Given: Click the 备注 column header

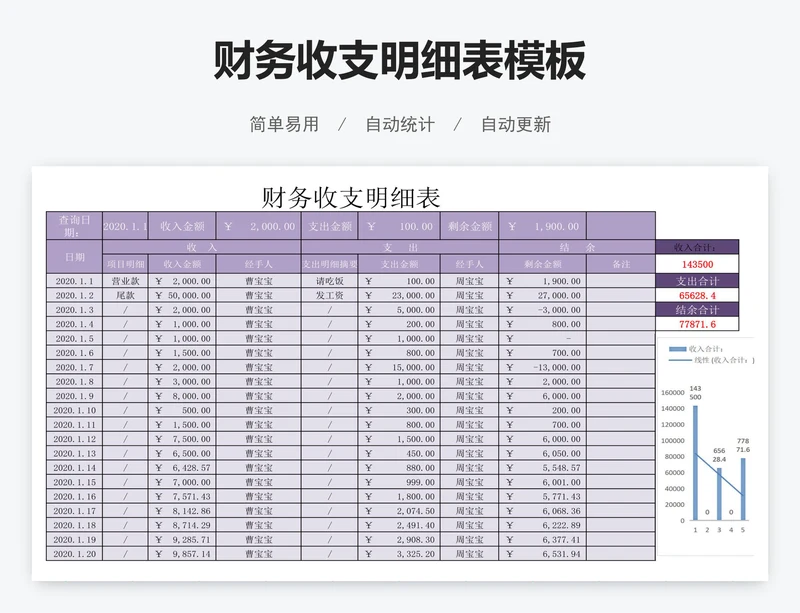Looking at the screenshot, I should pos(621,264).
